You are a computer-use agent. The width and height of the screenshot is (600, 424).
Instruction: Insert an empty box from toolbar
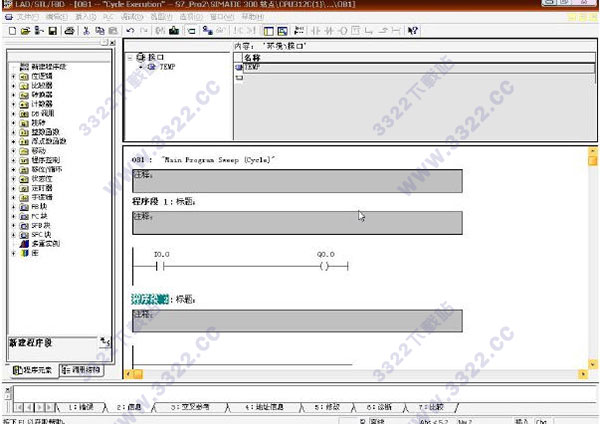[355, 31]
